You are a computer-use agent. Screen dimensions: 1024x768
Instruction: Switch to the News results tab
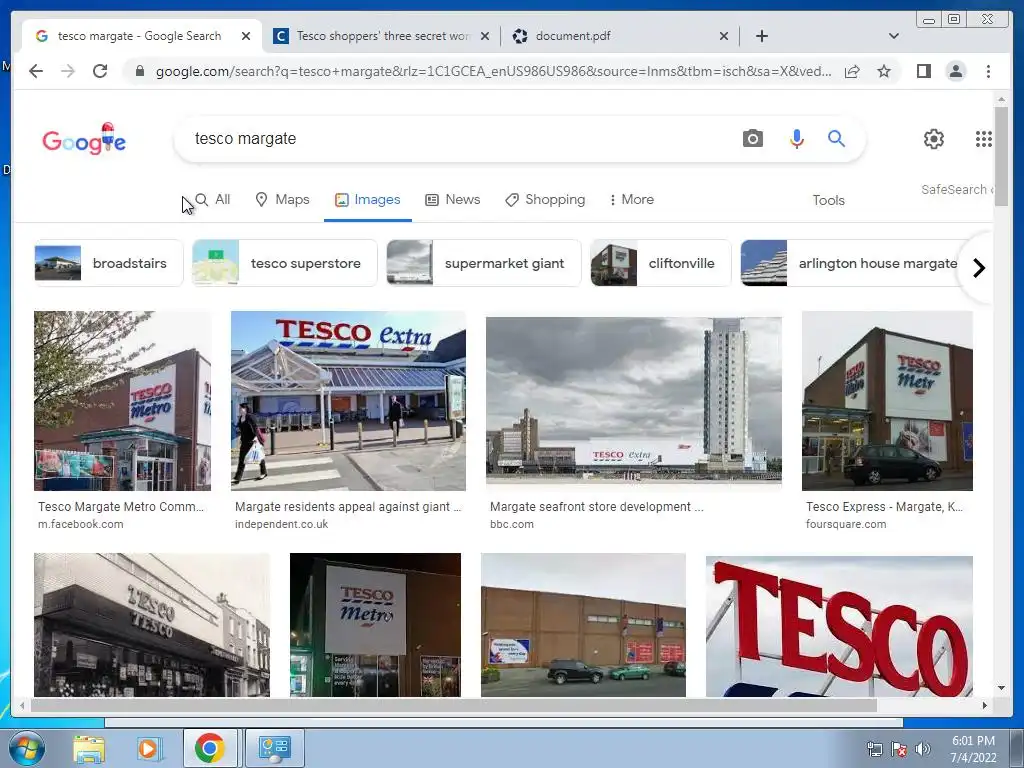point(453,199)
